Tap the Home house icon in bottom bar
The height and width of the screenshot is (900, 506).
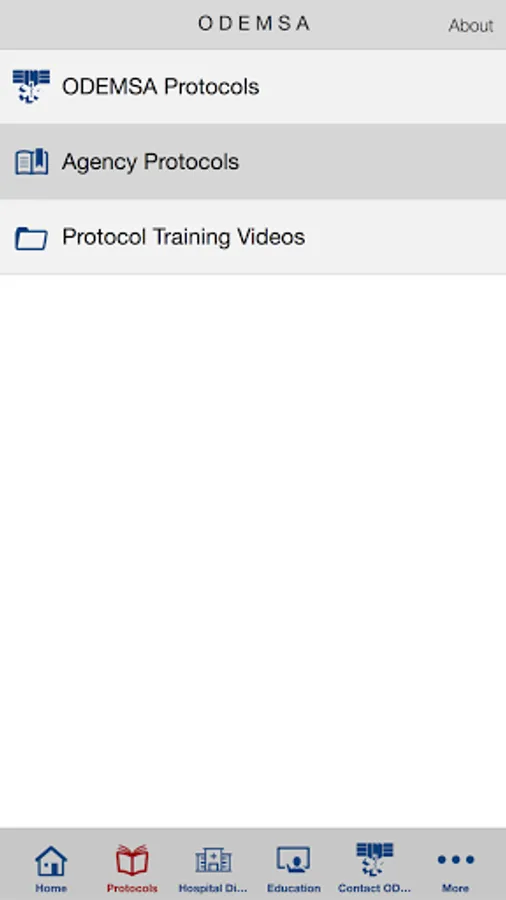pos(51,860)
